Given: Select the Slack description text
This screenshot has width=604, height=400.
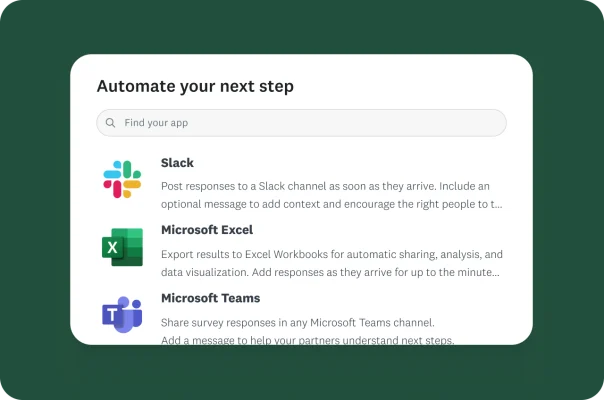Looking at the screenshot, I should click(x=332, y=195).
